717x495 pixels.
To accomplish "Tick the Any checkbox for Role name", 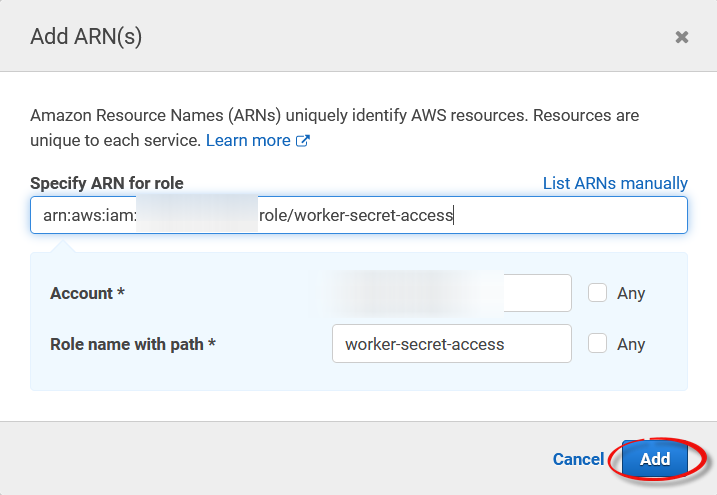I will coord(597,343).
